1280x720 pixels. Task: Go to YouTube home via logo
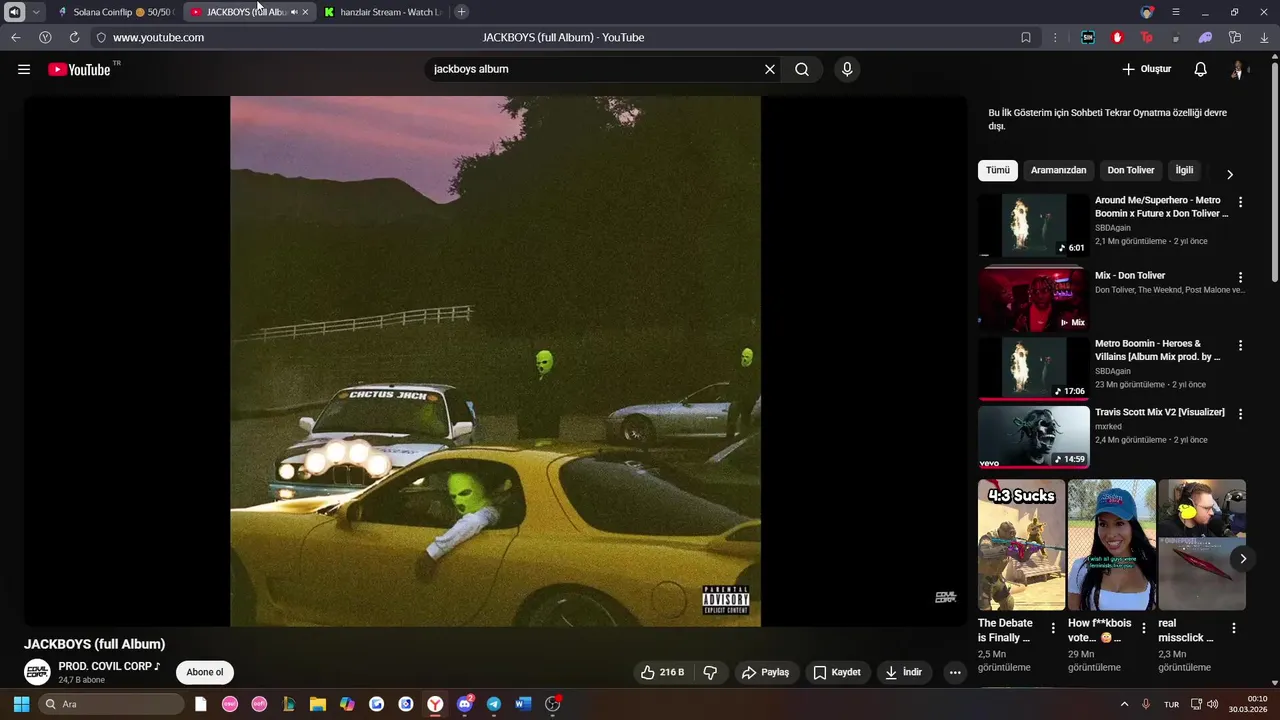pos(79,69)
